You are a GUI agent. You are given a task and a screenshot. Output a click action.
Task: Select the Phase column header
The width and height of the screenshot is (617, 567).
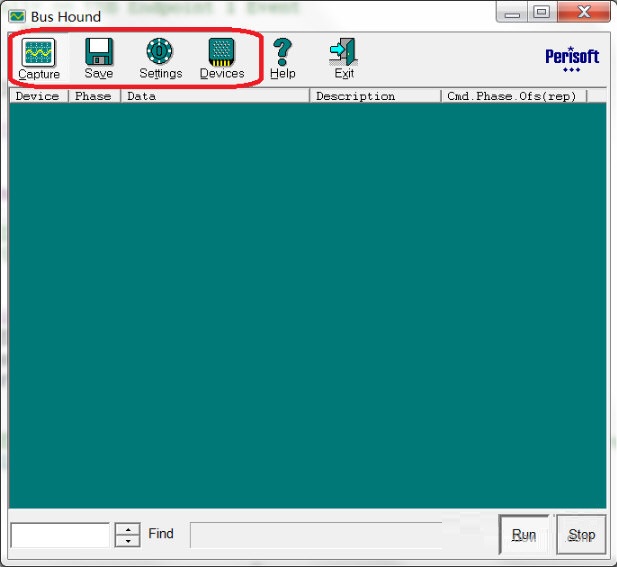click(94, 96)
